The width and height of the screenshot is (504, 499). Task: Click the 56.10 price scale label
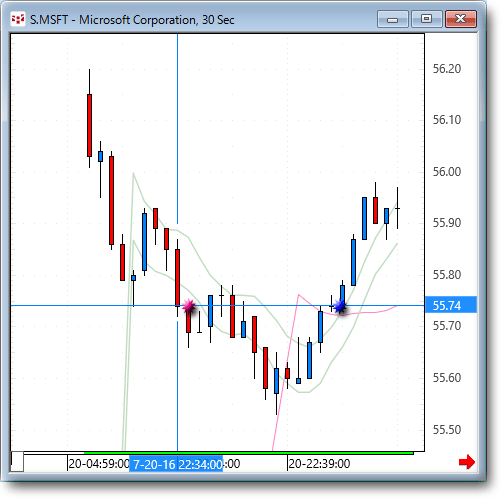(x=447, y=120)
